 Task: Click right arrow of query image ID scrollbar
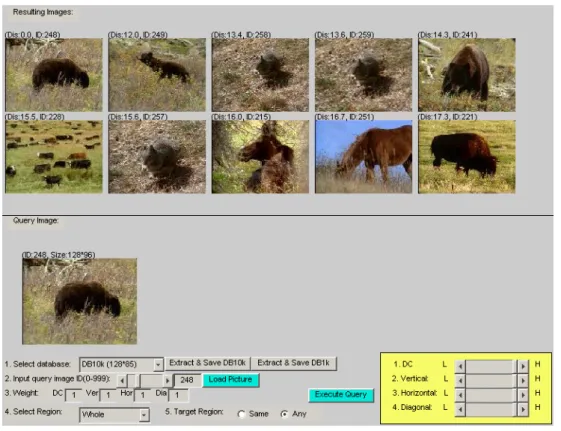coord(167,381)
